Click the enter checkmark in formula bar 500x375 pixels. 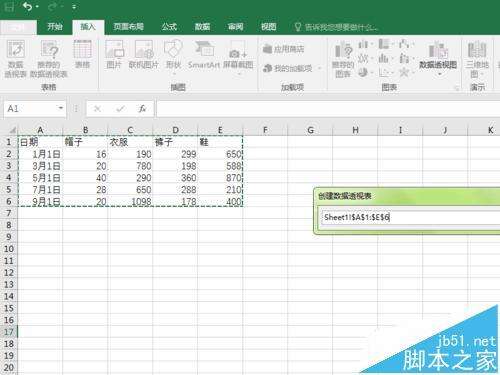(120, 109)
